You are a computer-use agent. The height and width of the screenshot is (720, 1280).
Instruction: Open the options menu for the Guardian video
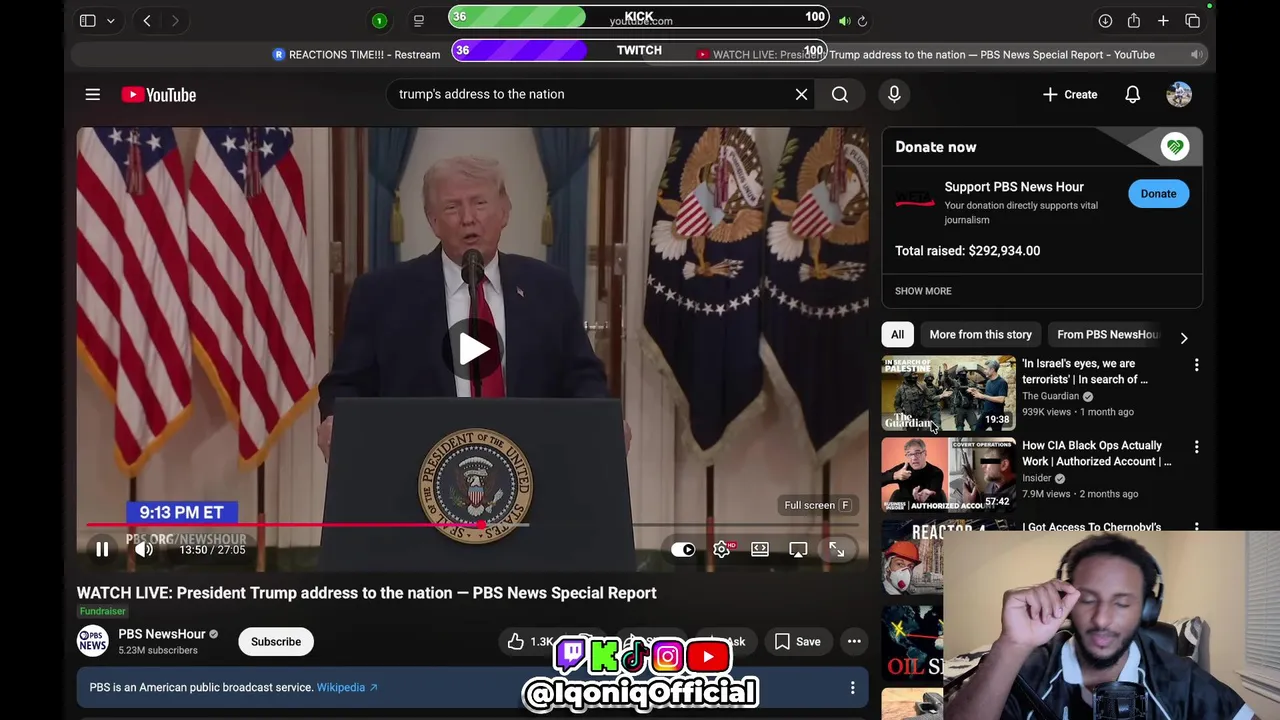click(1196, 365)
